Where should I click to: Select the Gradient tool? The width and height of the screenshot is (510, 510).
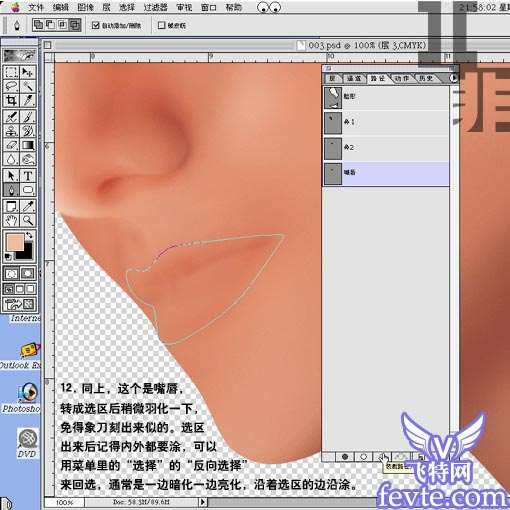pos(28,145)
